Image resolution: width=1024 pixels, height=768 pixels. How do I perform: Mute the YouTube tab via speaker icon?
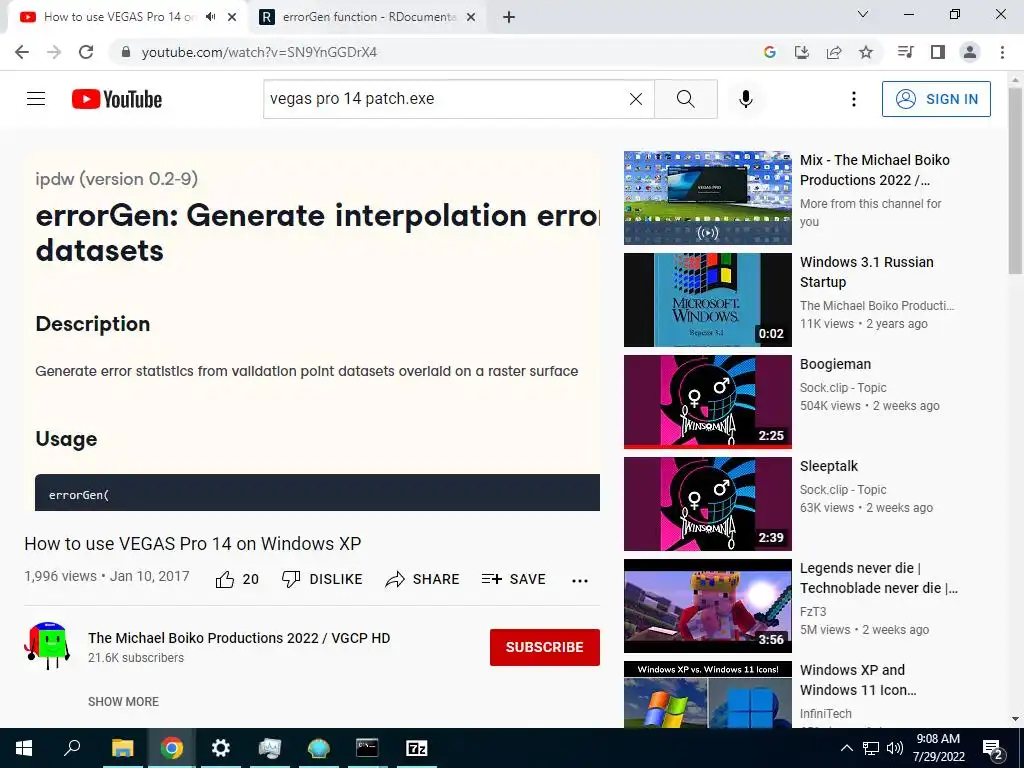[210, 17]
